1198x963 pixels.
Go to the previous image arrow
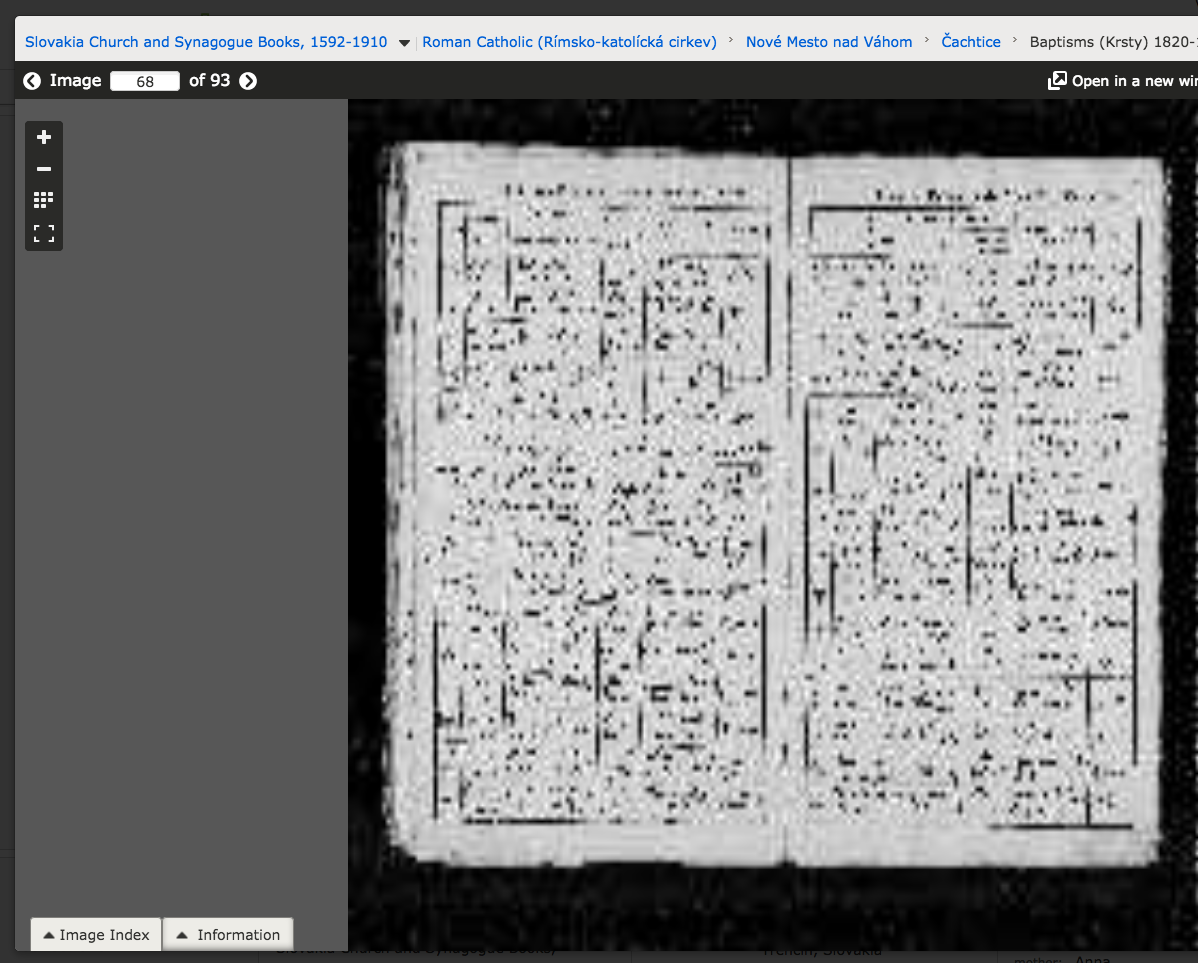coord(32,81)
